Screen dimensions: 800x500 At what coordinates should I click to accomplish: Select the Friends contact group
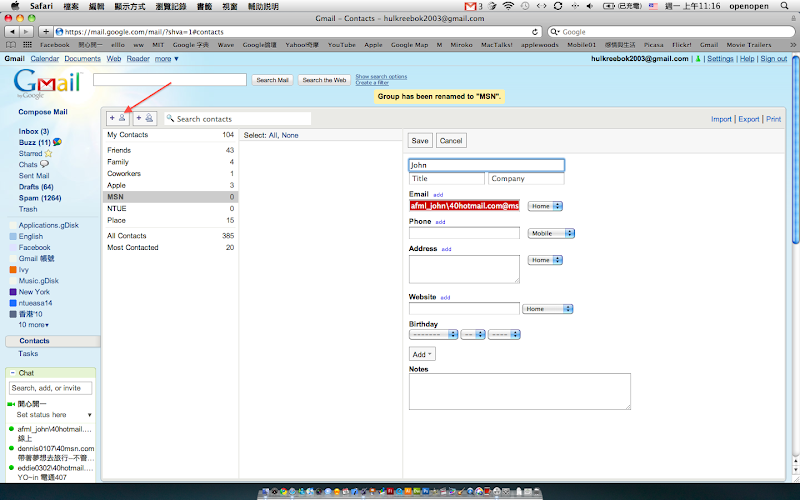point(170,150)
